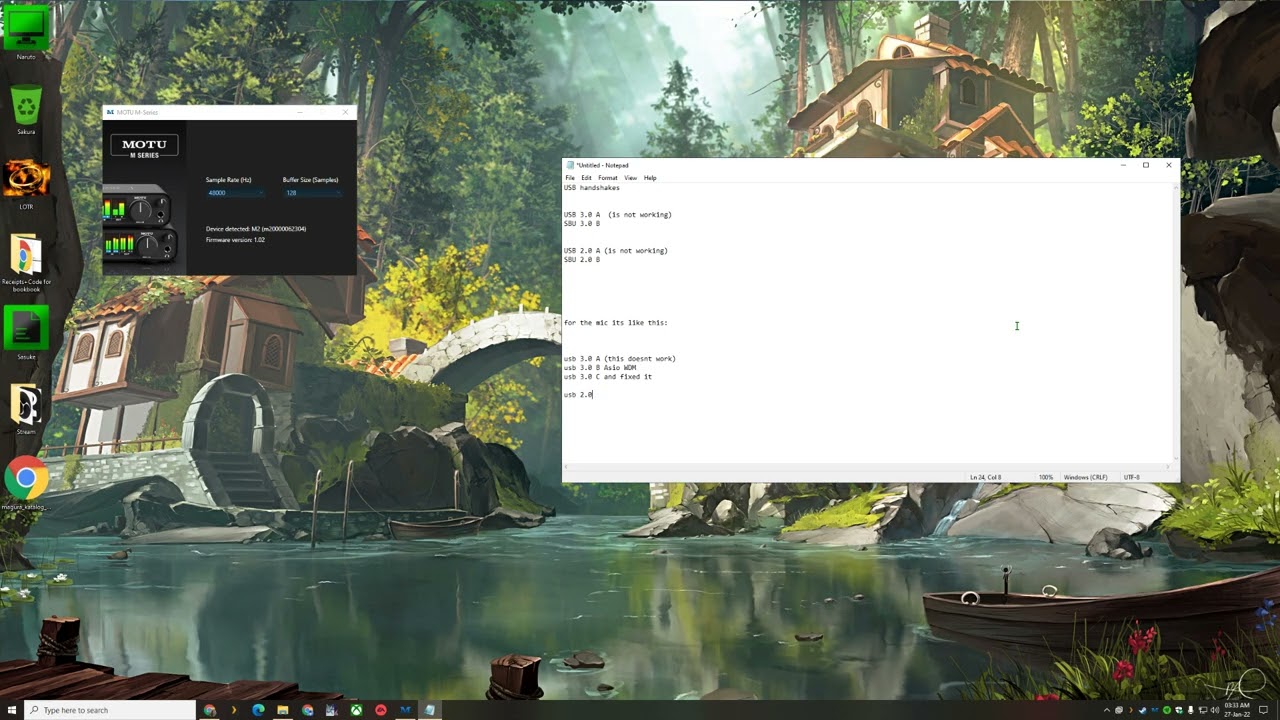Click the 'USB 3.0 A (is not working)' line

click(618, 215)
